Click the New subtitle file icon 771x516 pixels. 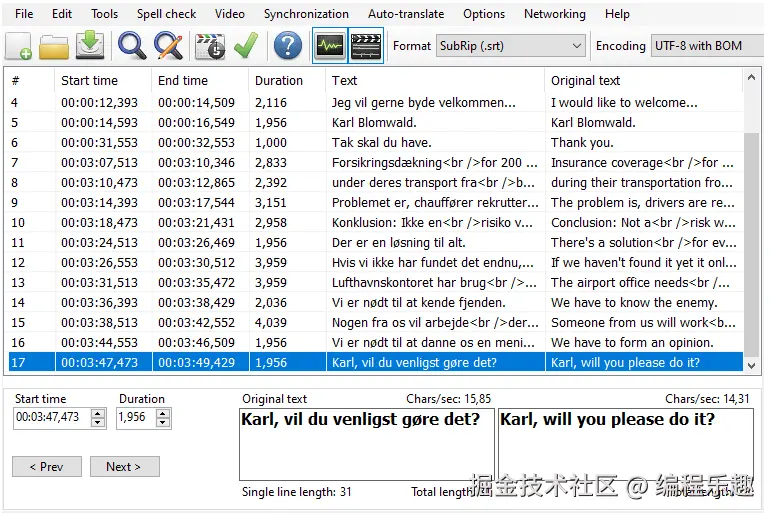[19, 46]
